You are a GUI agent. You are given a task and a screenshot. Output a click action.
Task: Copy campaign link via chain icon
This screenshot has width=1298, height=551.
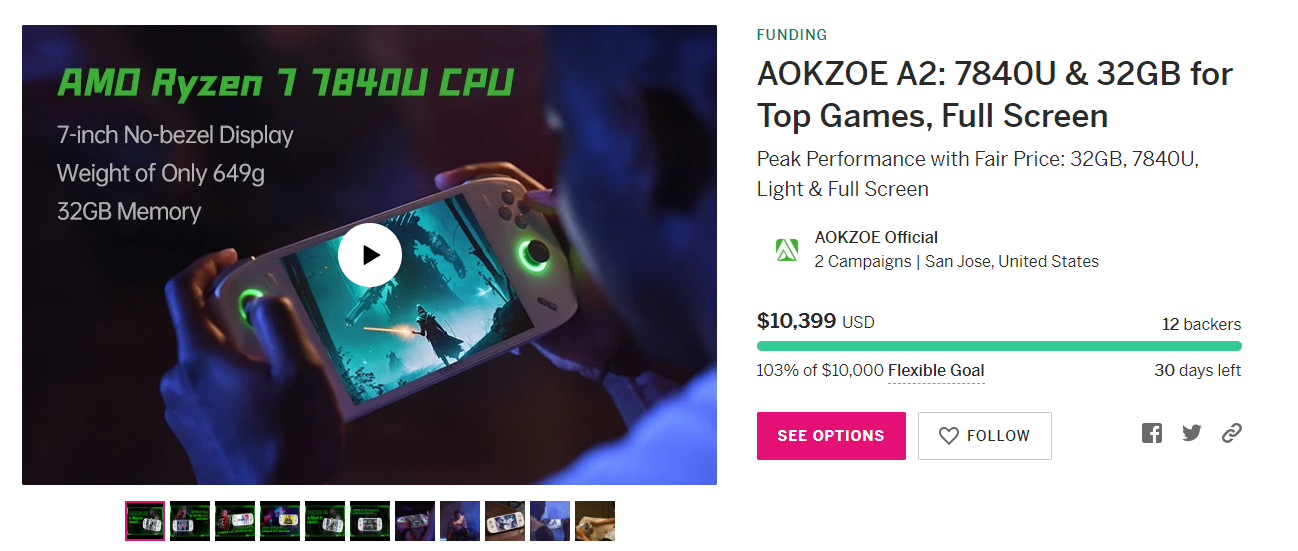click(x=1232, y=433)
